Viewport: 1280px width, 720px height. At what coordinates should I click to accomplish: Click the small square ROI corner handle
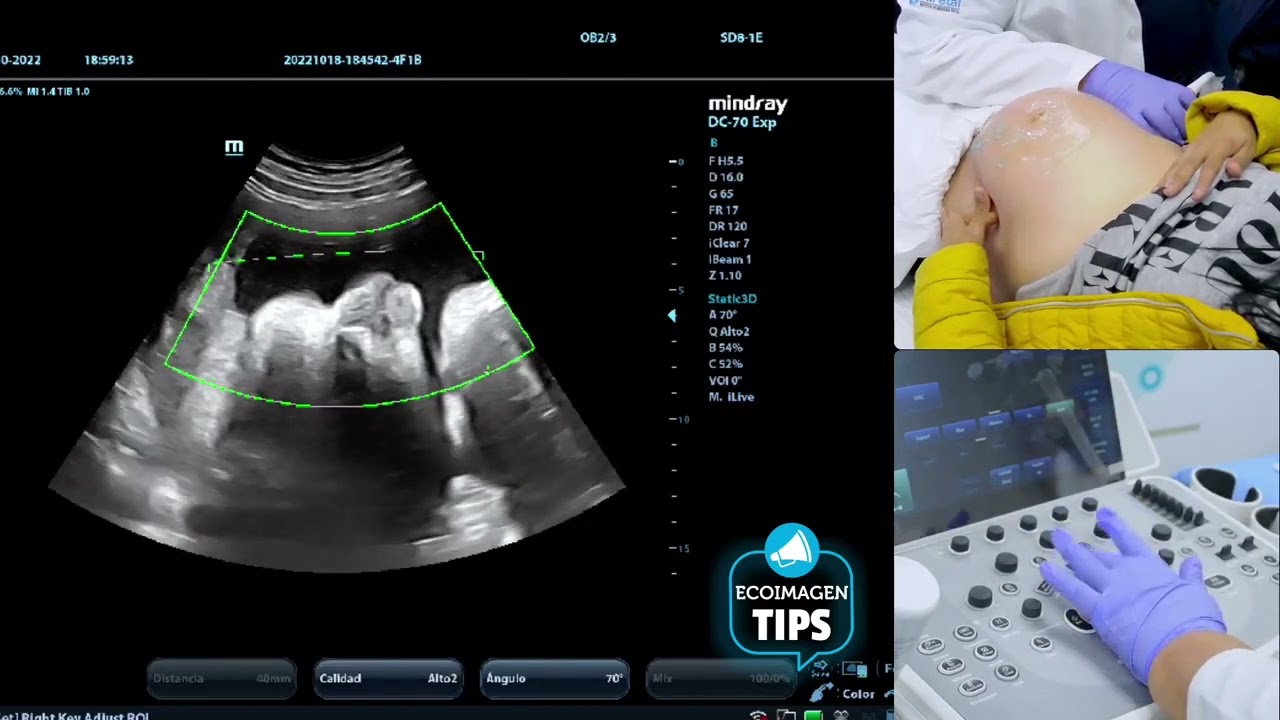(x=479, y=257)
